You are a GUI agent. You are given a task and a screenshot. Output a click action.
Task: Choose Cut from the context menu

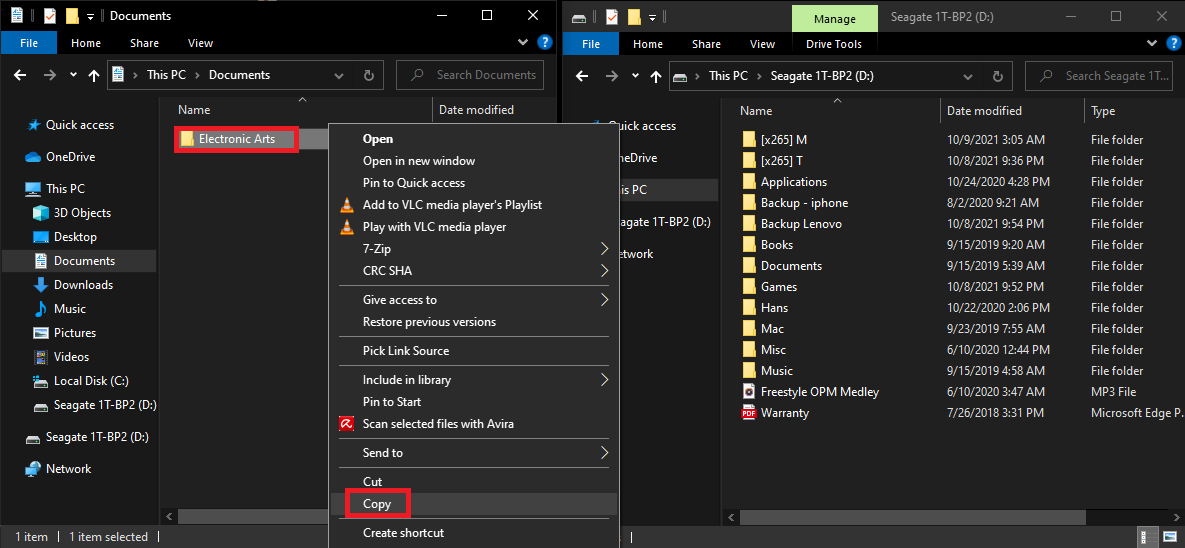373,481
